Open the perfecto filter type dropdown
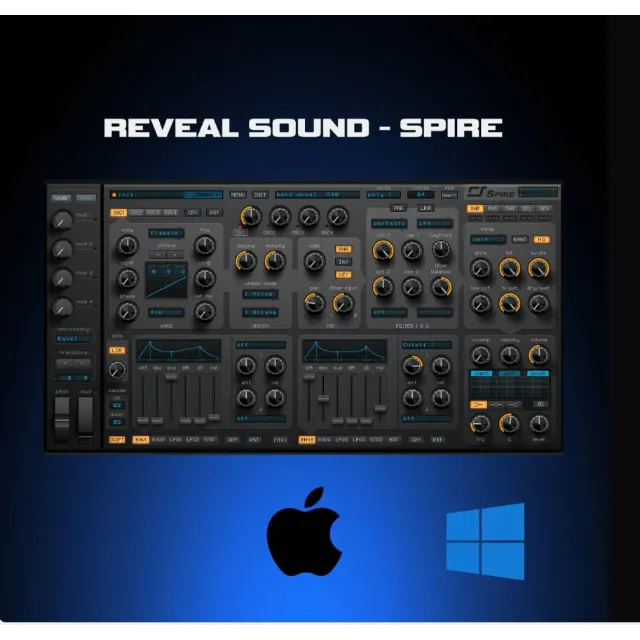The image size is (640, 640). pos(391,224)
